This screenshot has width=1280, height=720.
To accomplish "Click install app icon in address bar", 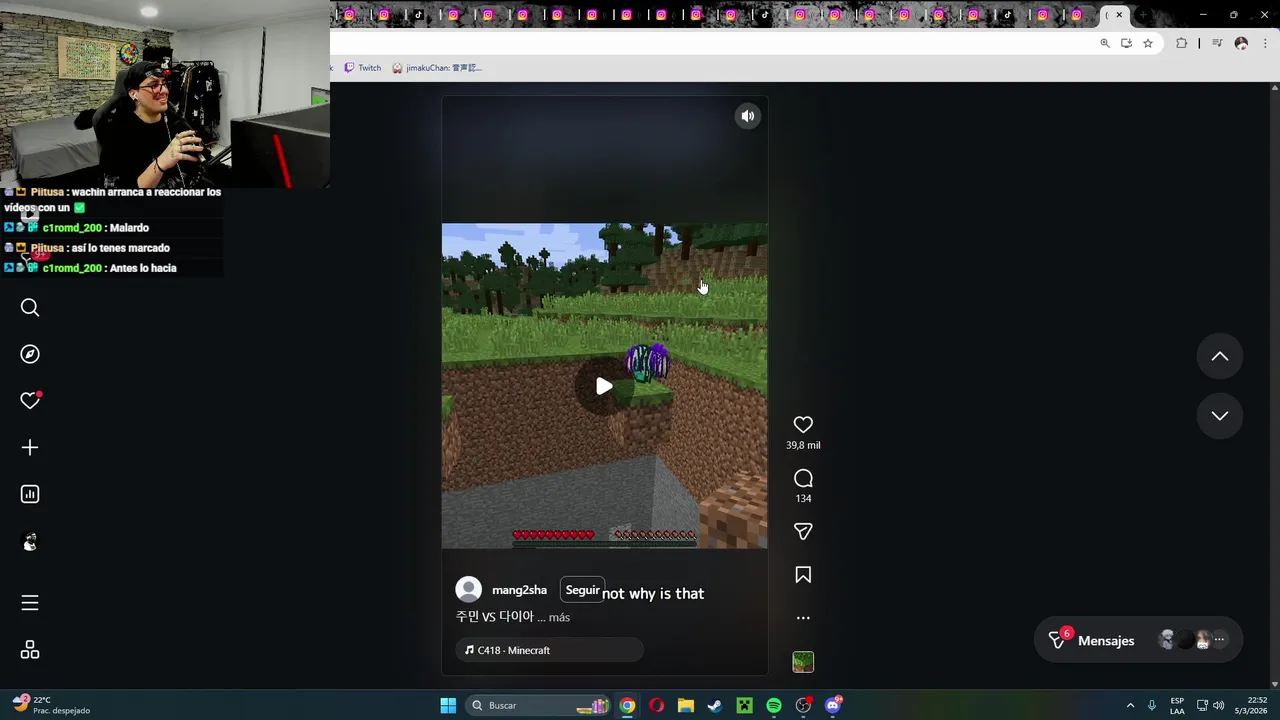I will point(1126,43).
